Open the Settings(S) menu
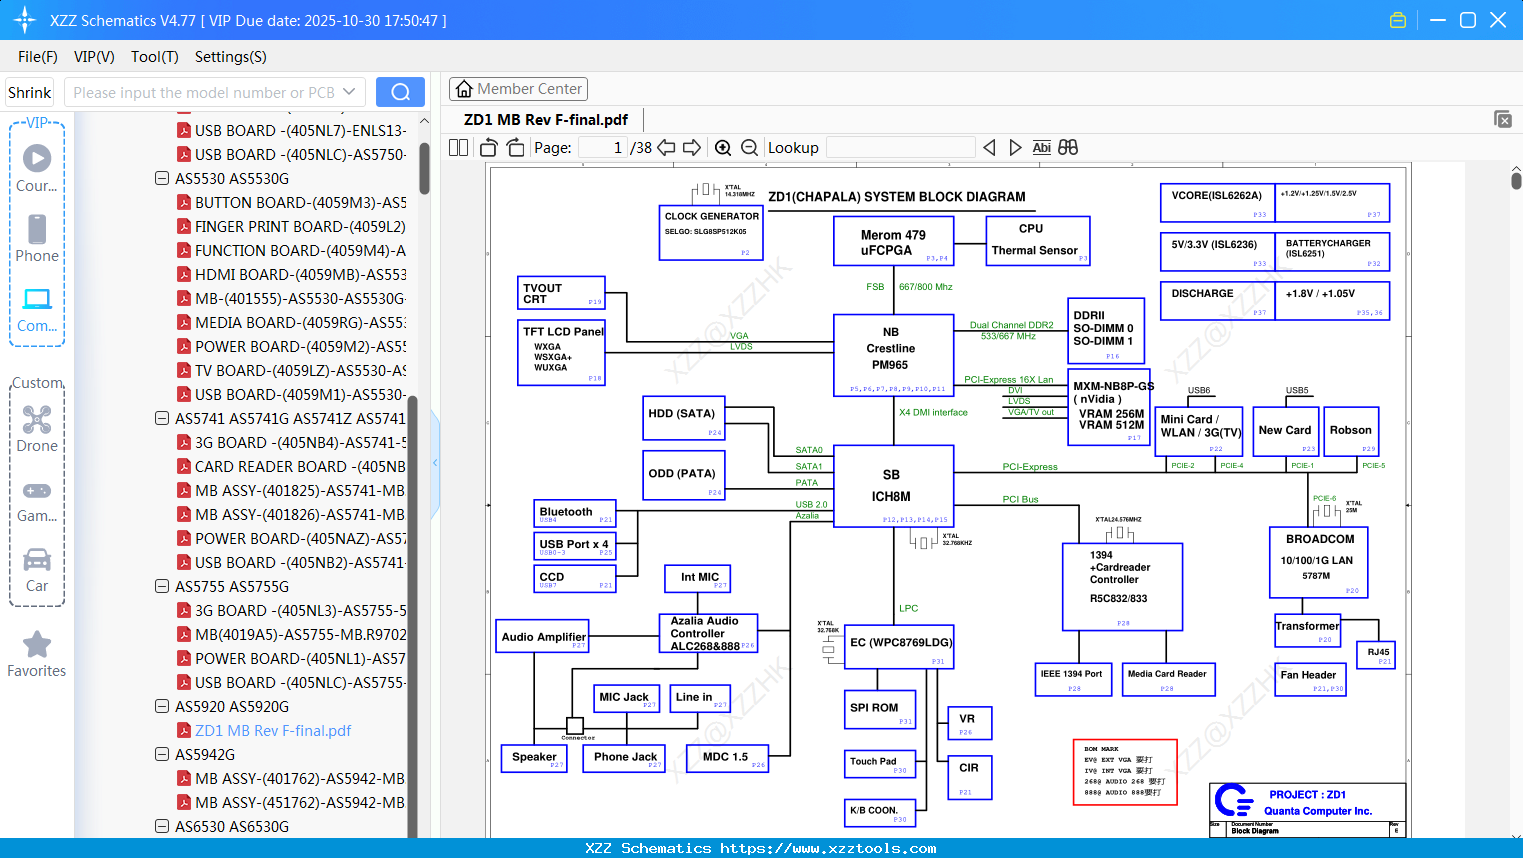This screenshot has height=858, width=1523. point(231,57)
